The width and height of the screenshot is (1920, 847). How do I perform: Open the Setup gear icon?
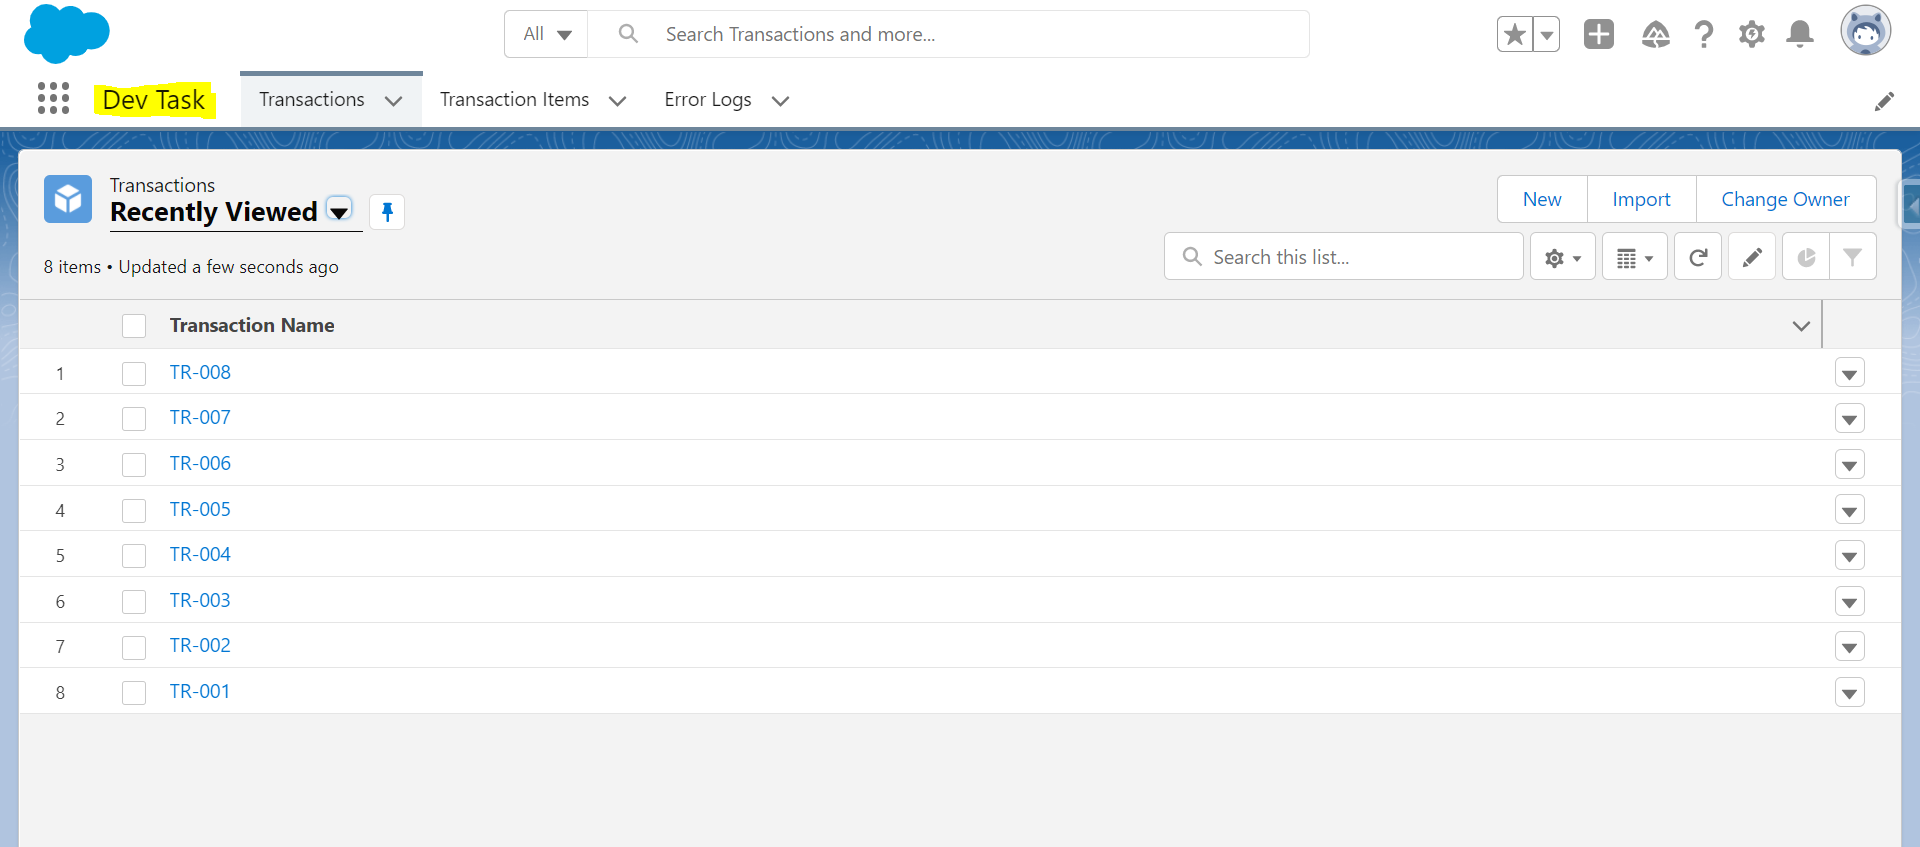(1751, 34)
